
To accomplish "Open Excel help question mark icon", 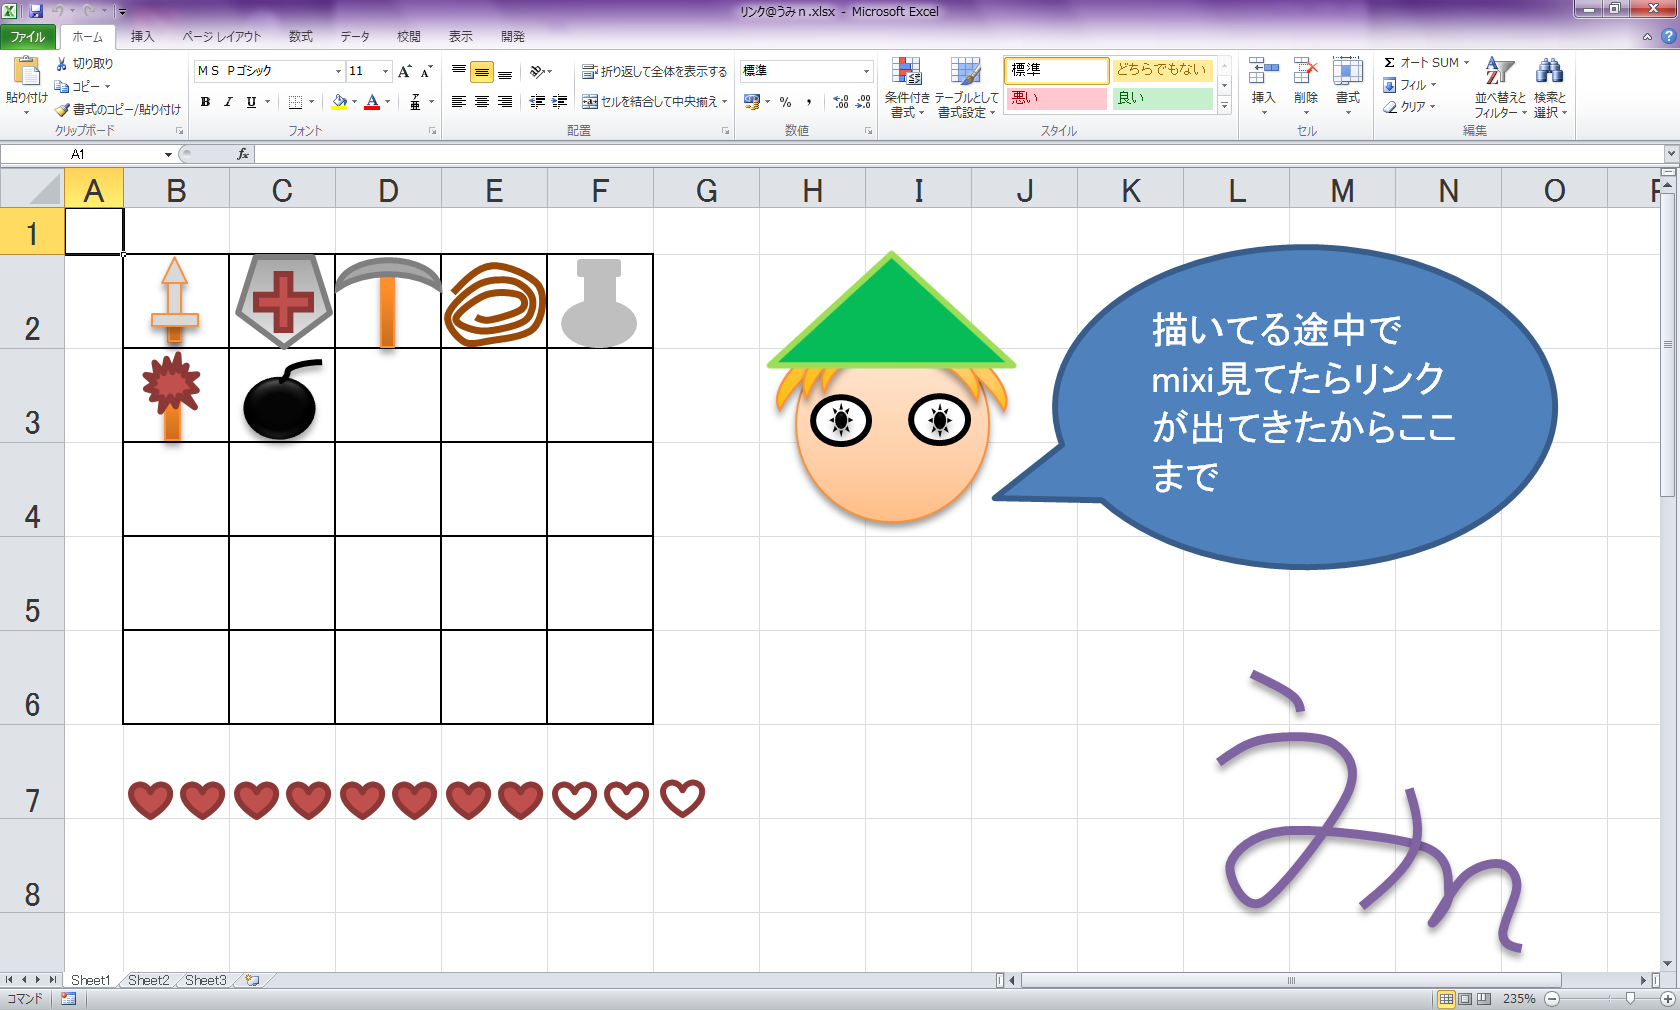I will pos(1668,37).
